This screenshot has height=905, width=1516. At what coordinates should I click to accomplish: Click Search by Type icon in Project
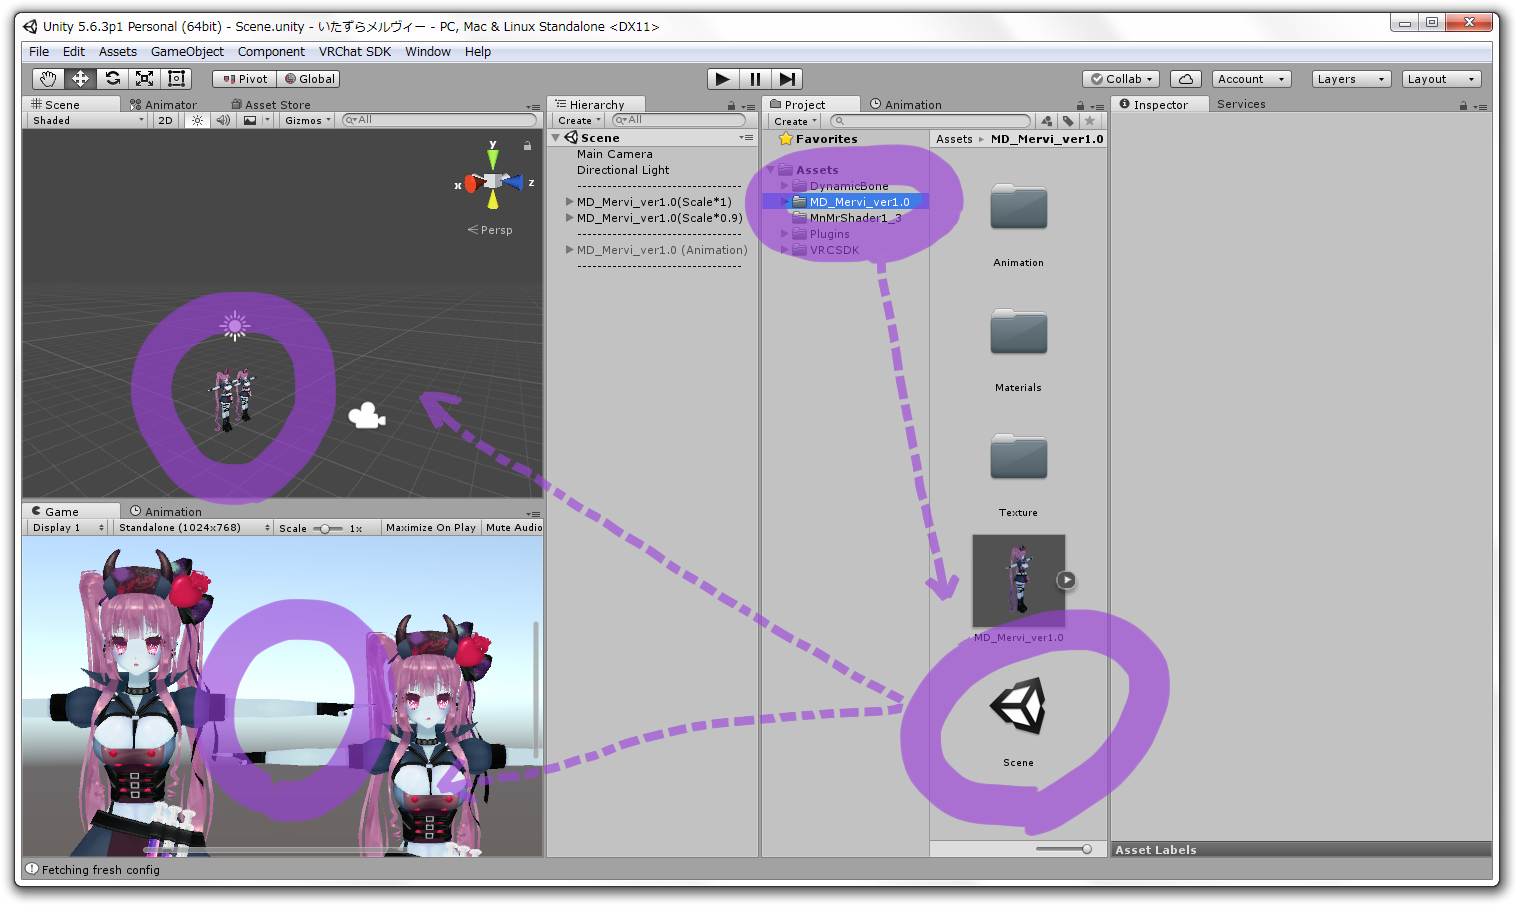[1046, 121]
